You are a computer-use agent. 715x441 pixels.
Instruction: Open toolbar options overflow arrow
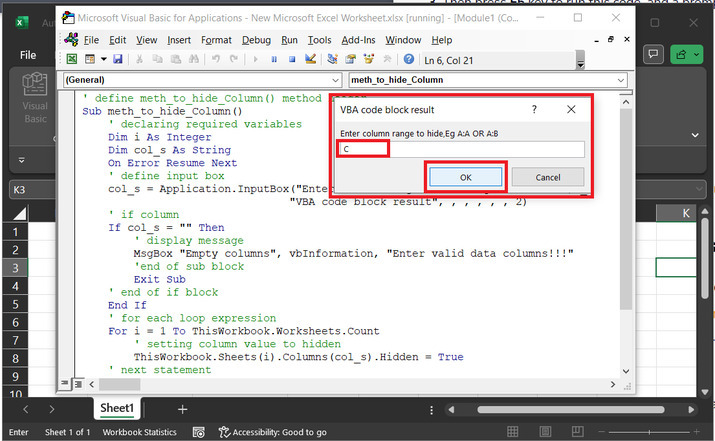pyautogui.click(x=580, y=60)
